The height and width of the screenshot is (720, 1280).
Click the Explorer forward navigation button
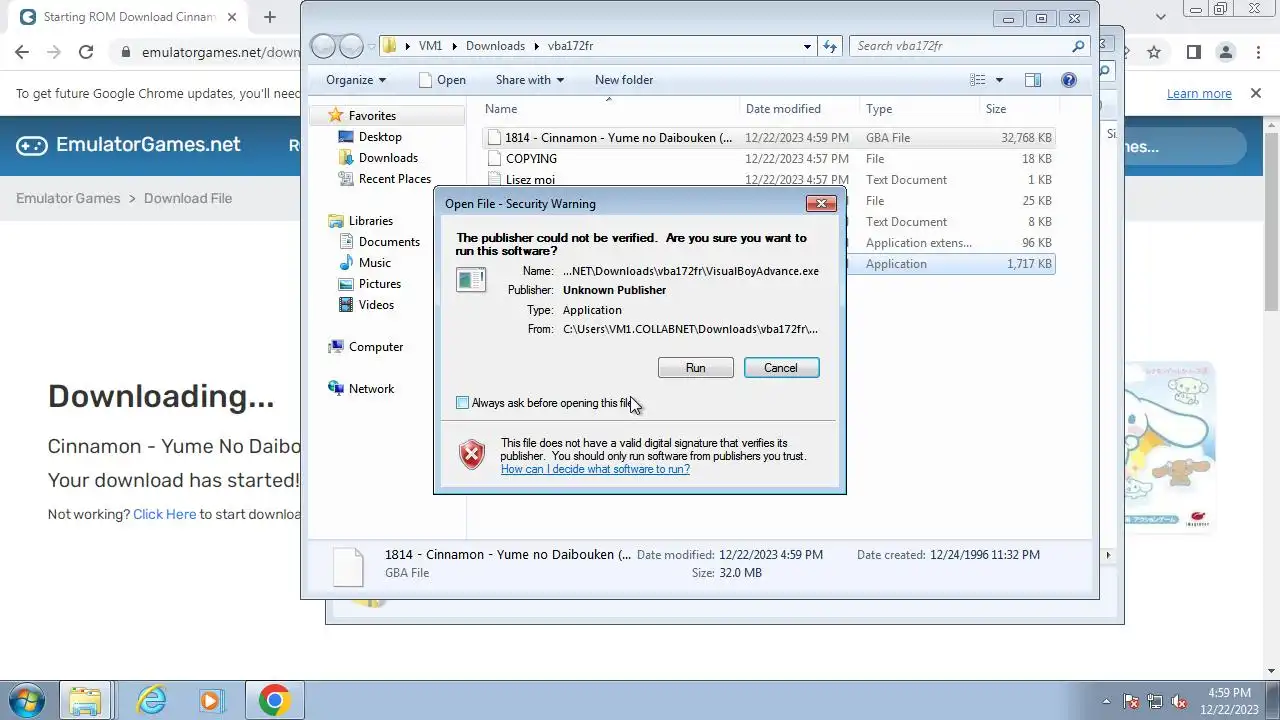[x=351, y=46]
